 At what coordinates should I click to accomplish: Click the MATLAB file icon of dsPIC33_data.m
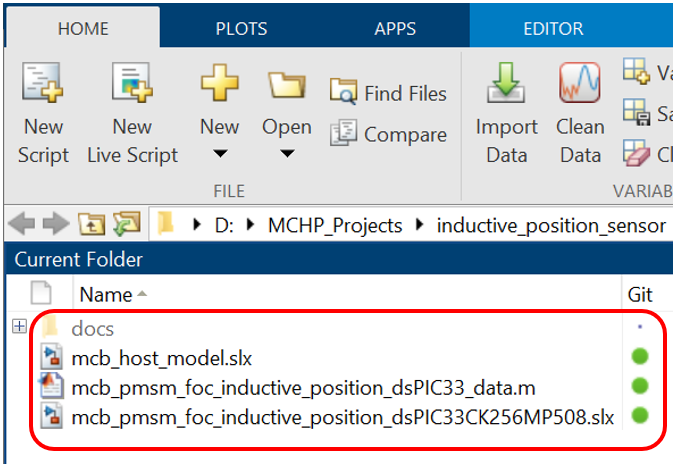51,386
